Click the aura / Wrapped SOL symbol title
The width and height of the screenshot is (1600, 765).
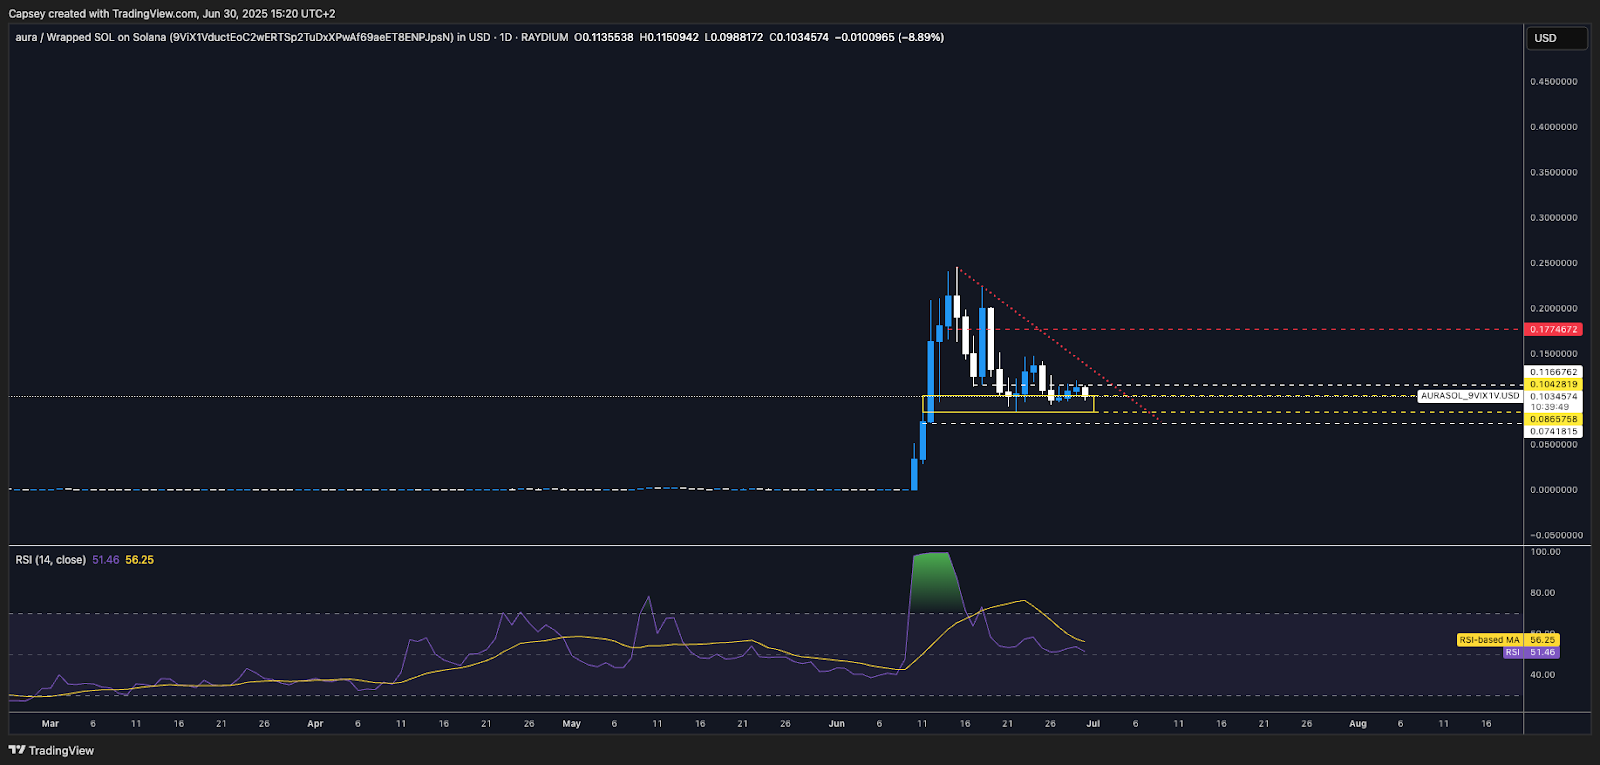click(x=90, y=38)
